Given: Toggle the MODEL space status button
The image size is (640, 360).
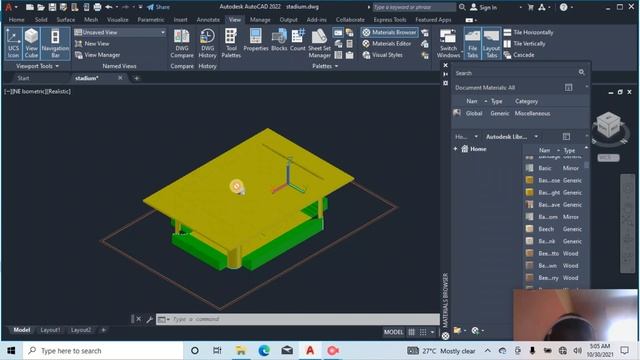Looking at the screenshot, I should pyautogui.click(x=393, y=332).
